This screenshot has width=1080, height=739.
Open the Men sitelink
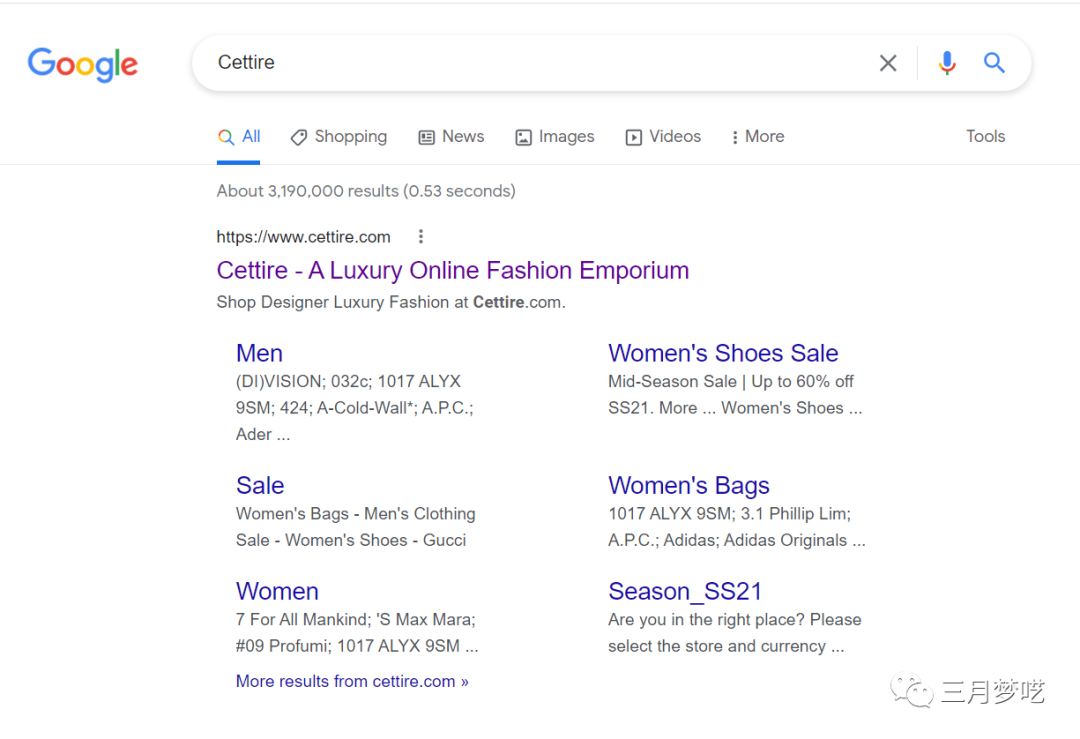[x=259, y=353]
